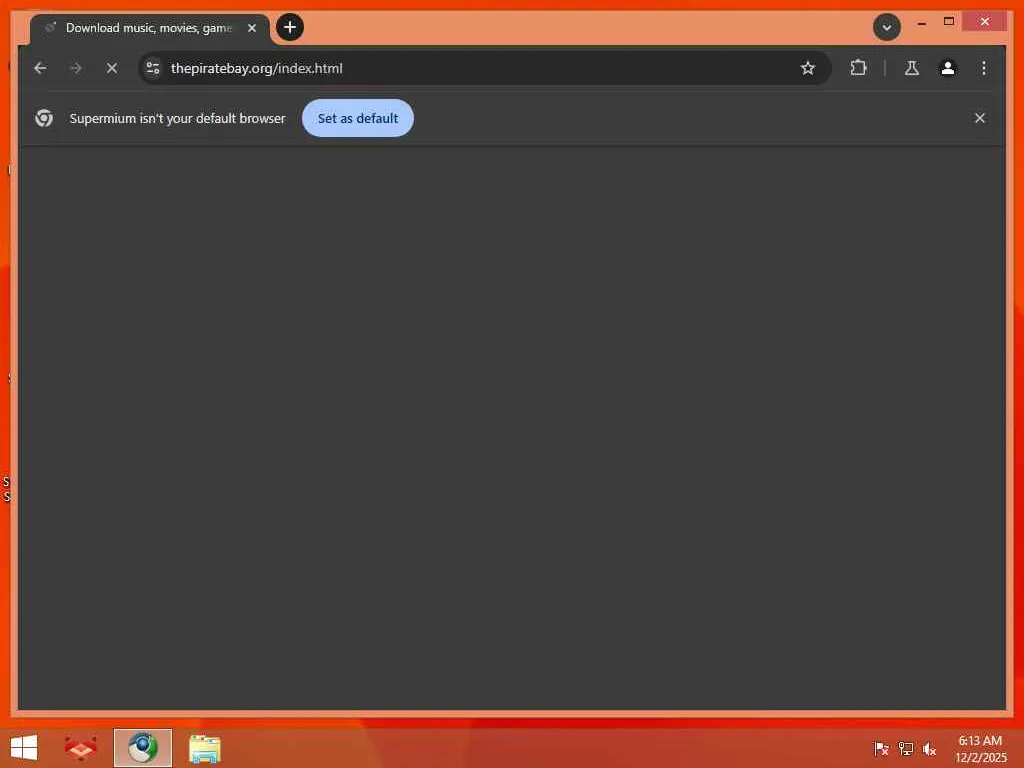Click muted volume speaker tray icon

[x=929, y=748]
